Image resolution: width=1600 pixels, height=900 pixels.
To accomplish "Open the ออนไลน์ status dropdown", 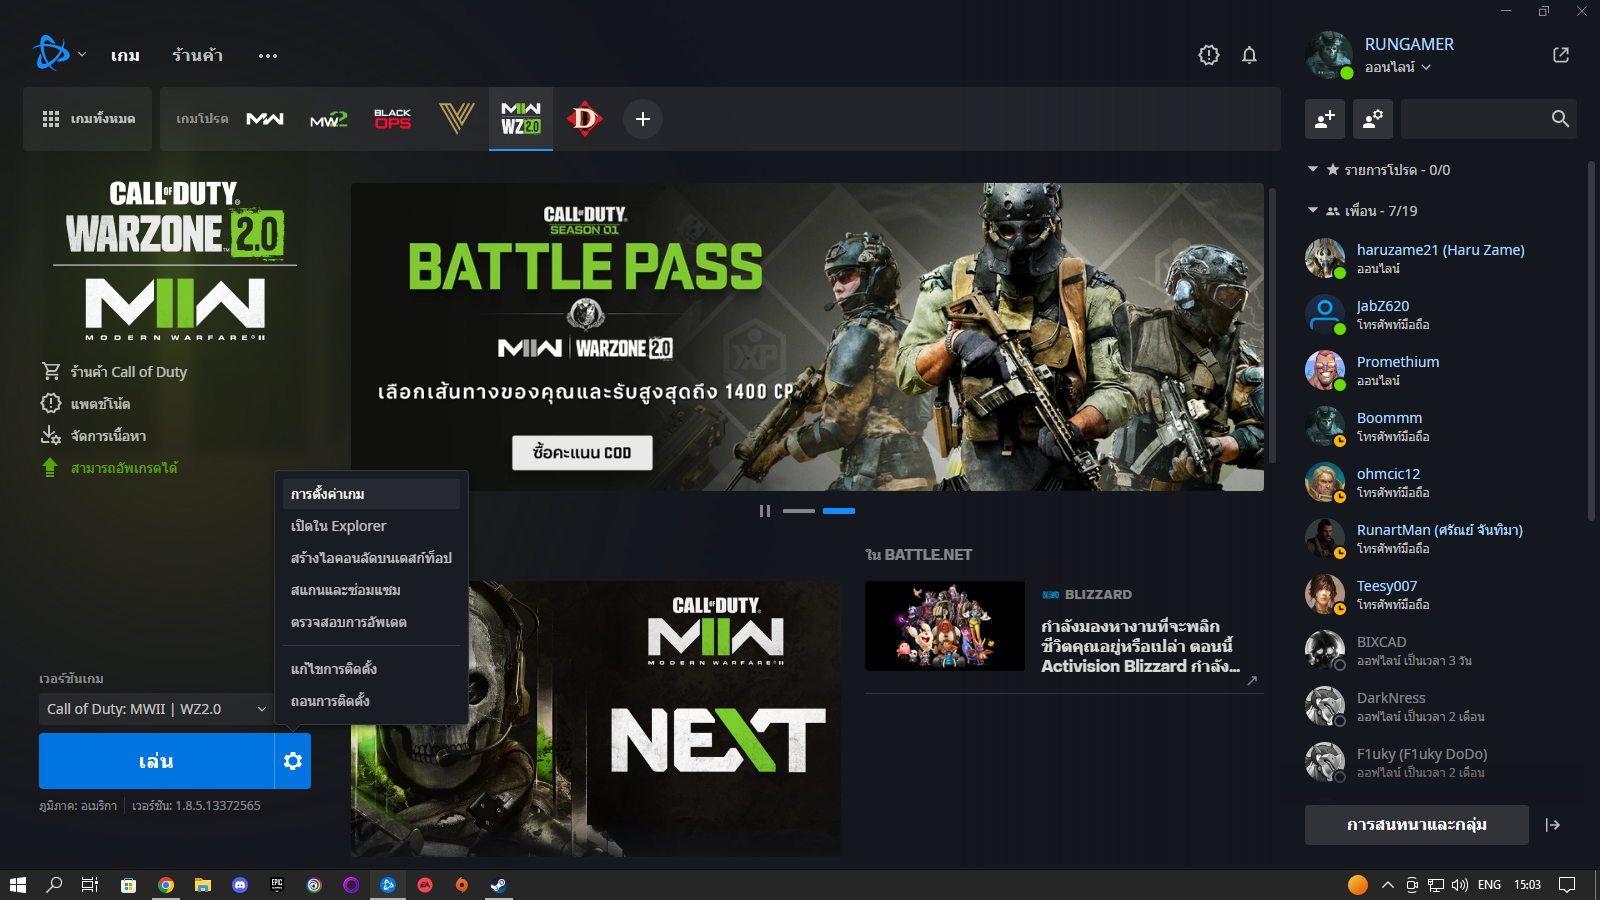I will tap(1398, 67).
